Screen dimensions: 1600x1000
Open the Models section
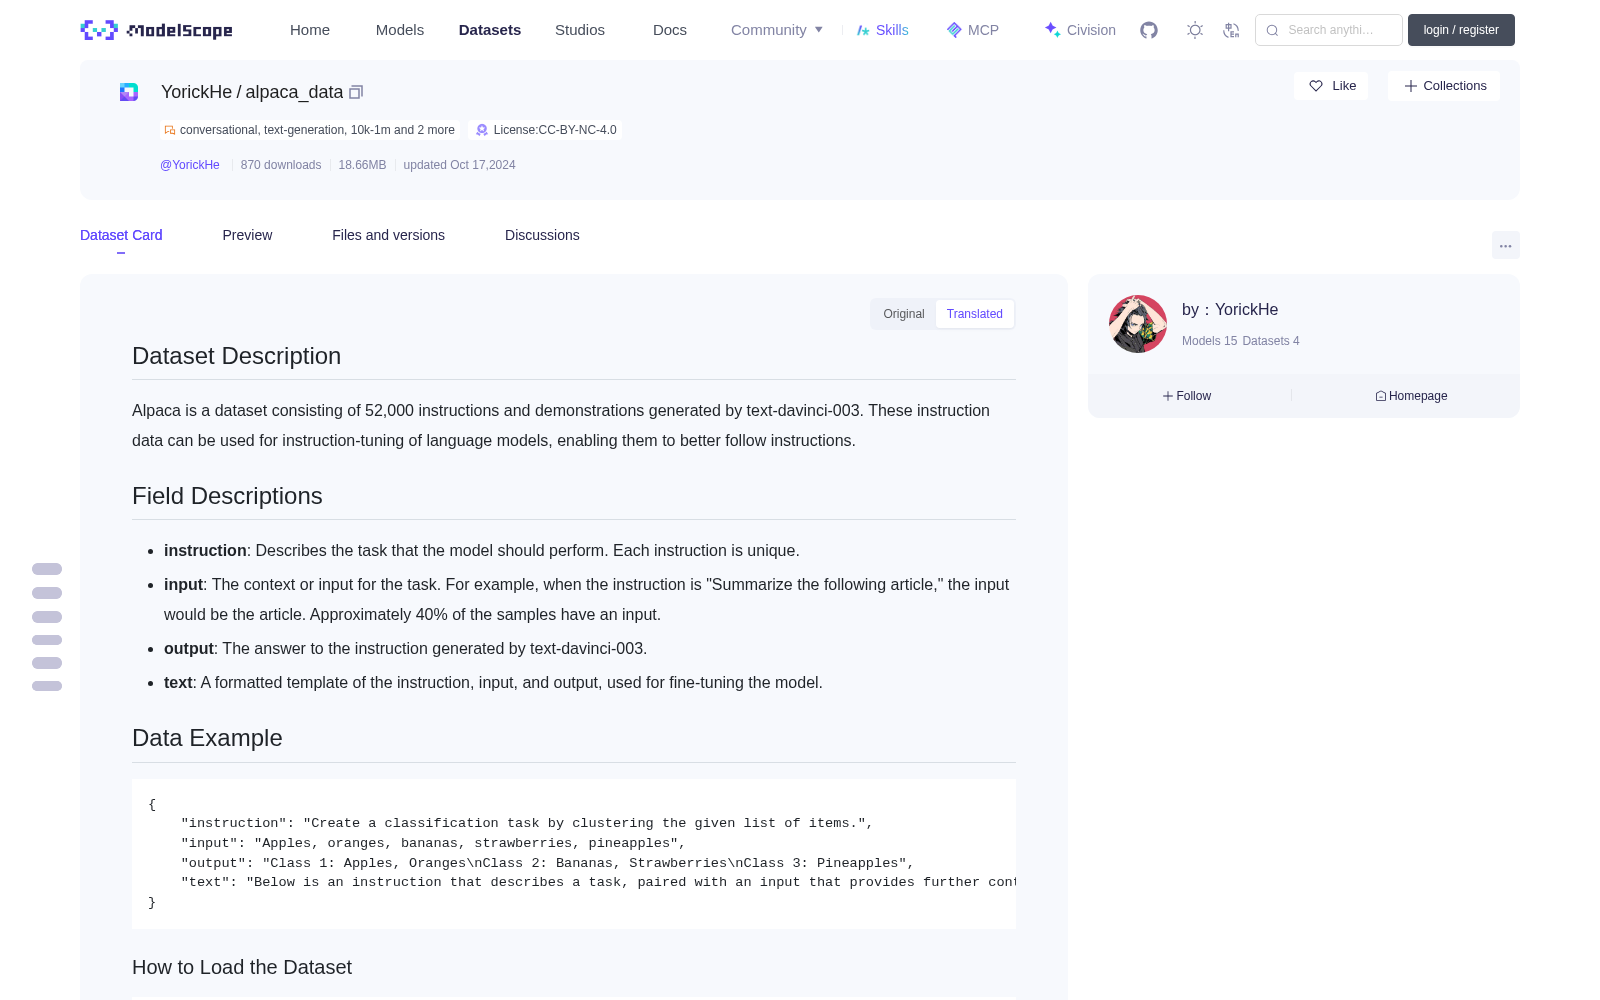(400, 30)
